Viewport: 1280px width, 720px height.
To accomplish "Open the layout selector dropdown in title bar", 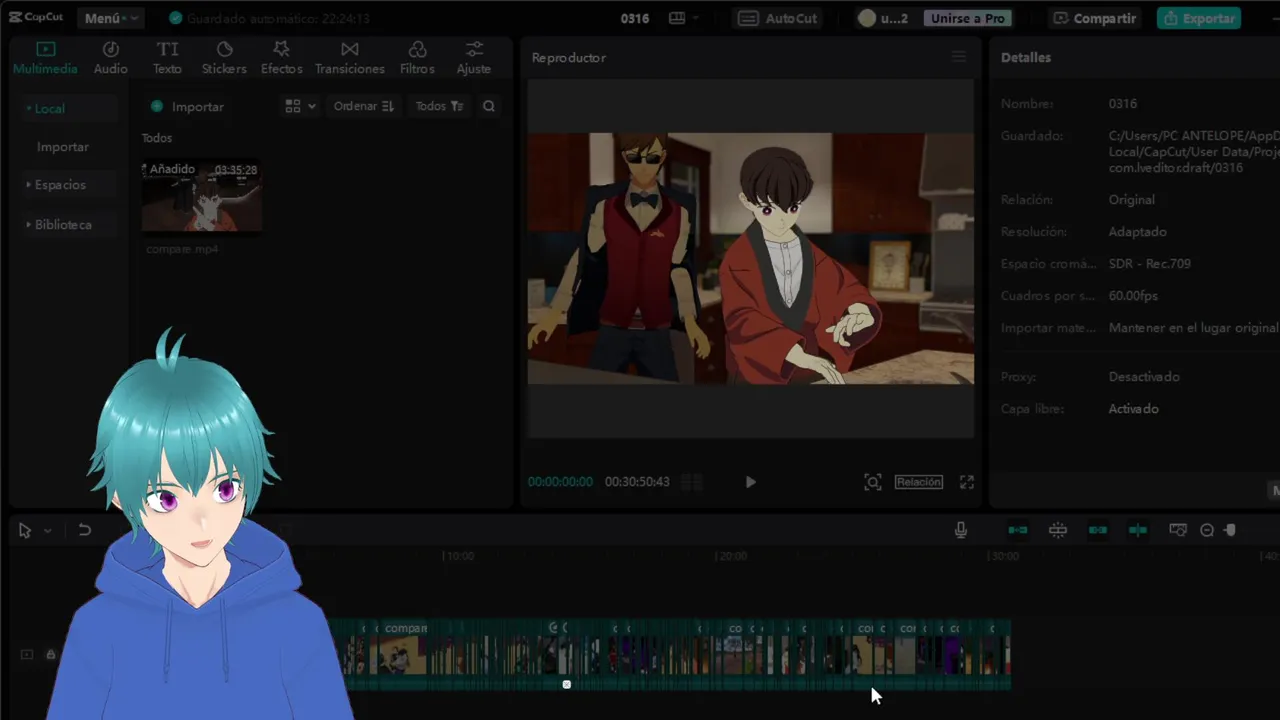I will 684,18.
